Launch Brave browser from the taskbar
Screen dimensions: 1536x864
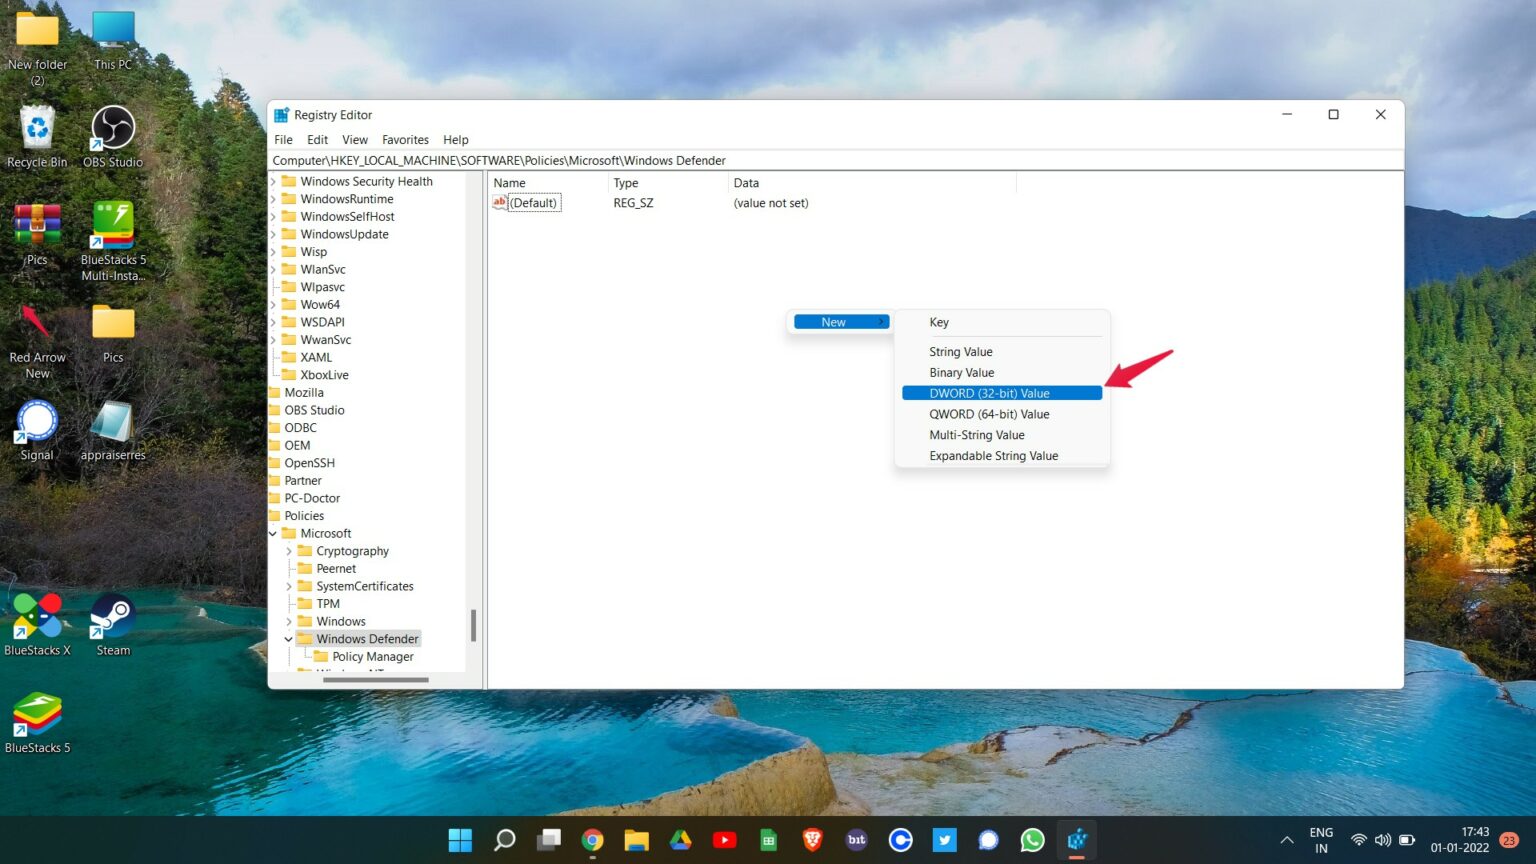point(812,840)
